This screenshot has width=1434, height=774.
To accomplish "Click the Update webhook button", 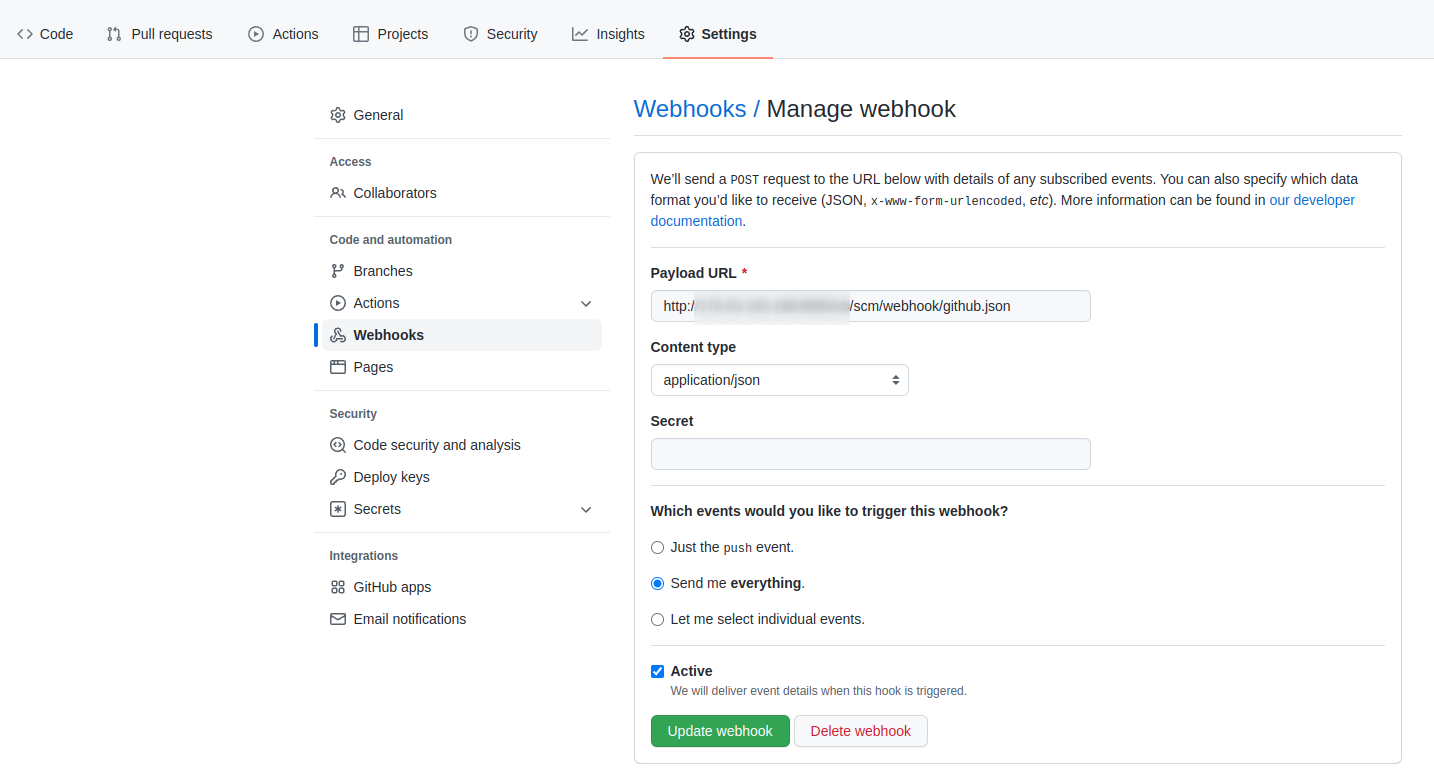I will [x=720, y=731].
